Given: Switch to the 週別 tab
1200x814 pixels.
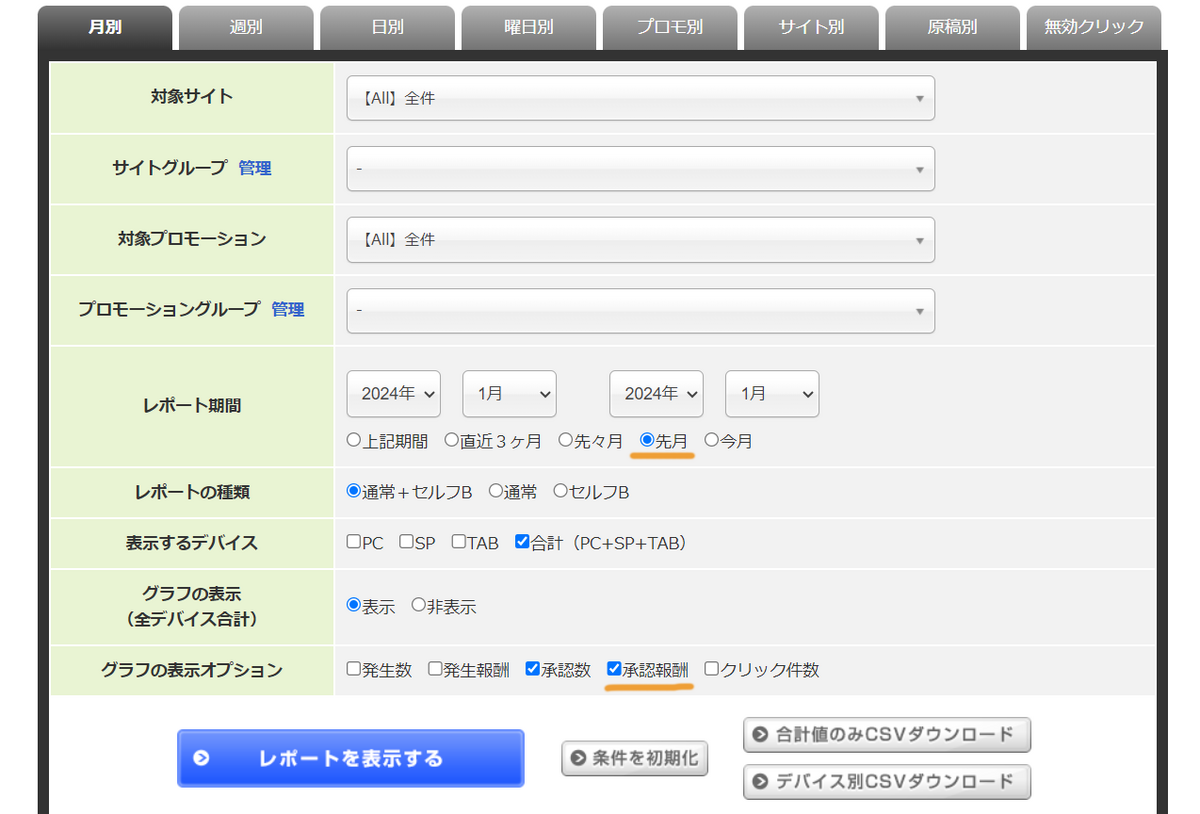Looking at the screenshot, I should click(x=246, y=27).
